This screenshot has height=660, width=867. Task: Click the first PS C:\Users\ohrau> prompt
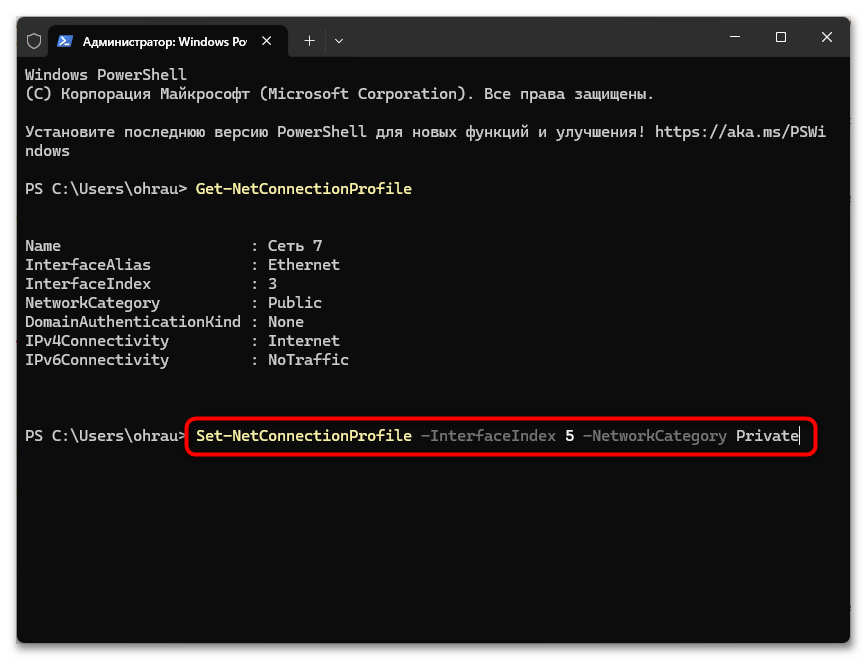point(106,189)
